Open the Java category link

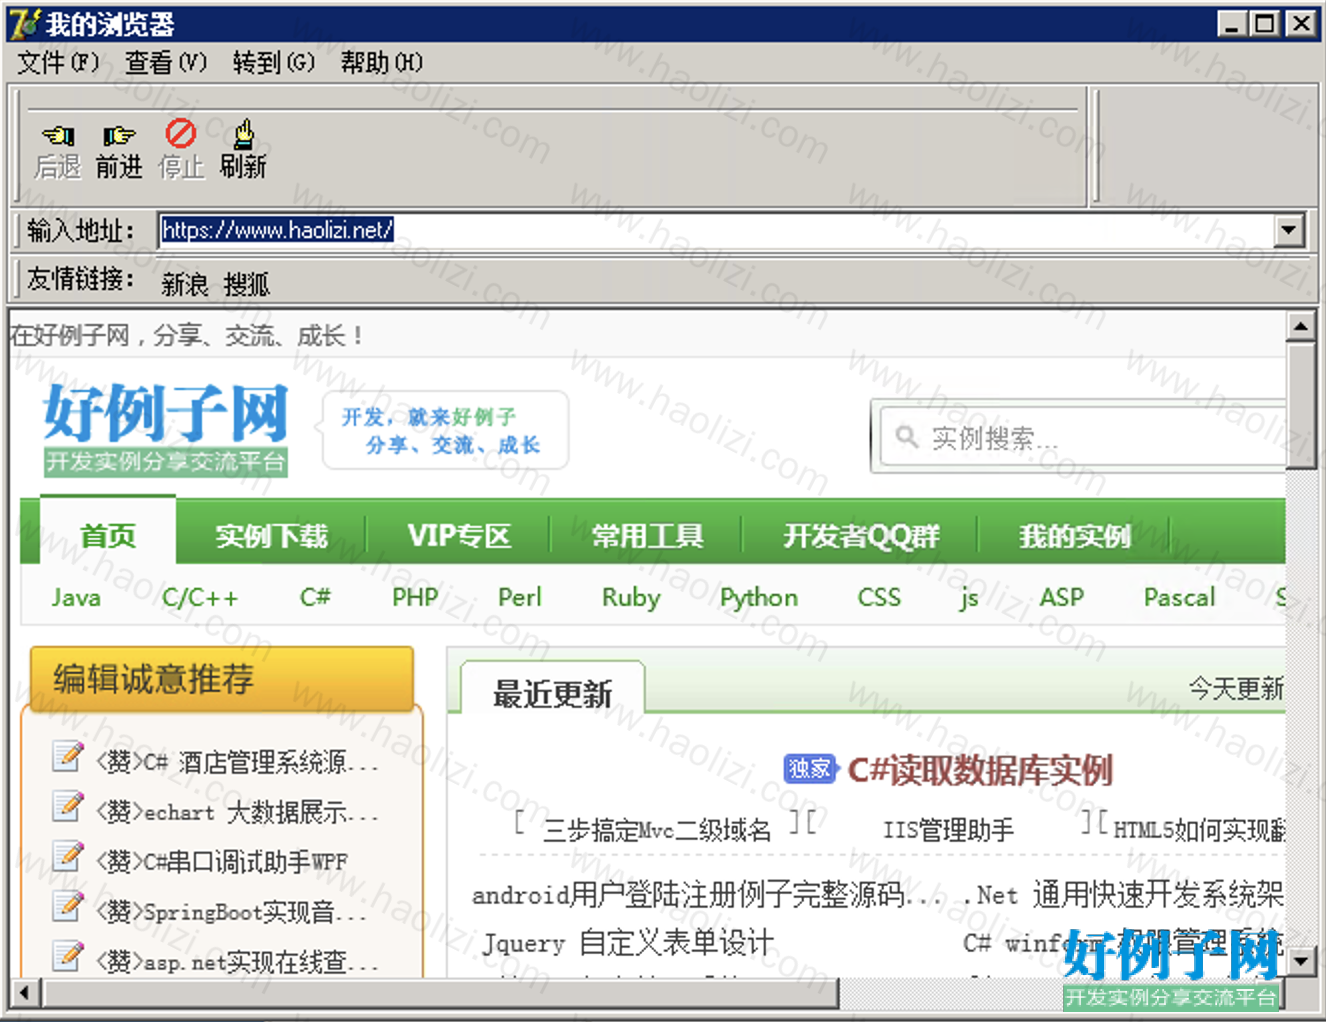pos(76,598)
